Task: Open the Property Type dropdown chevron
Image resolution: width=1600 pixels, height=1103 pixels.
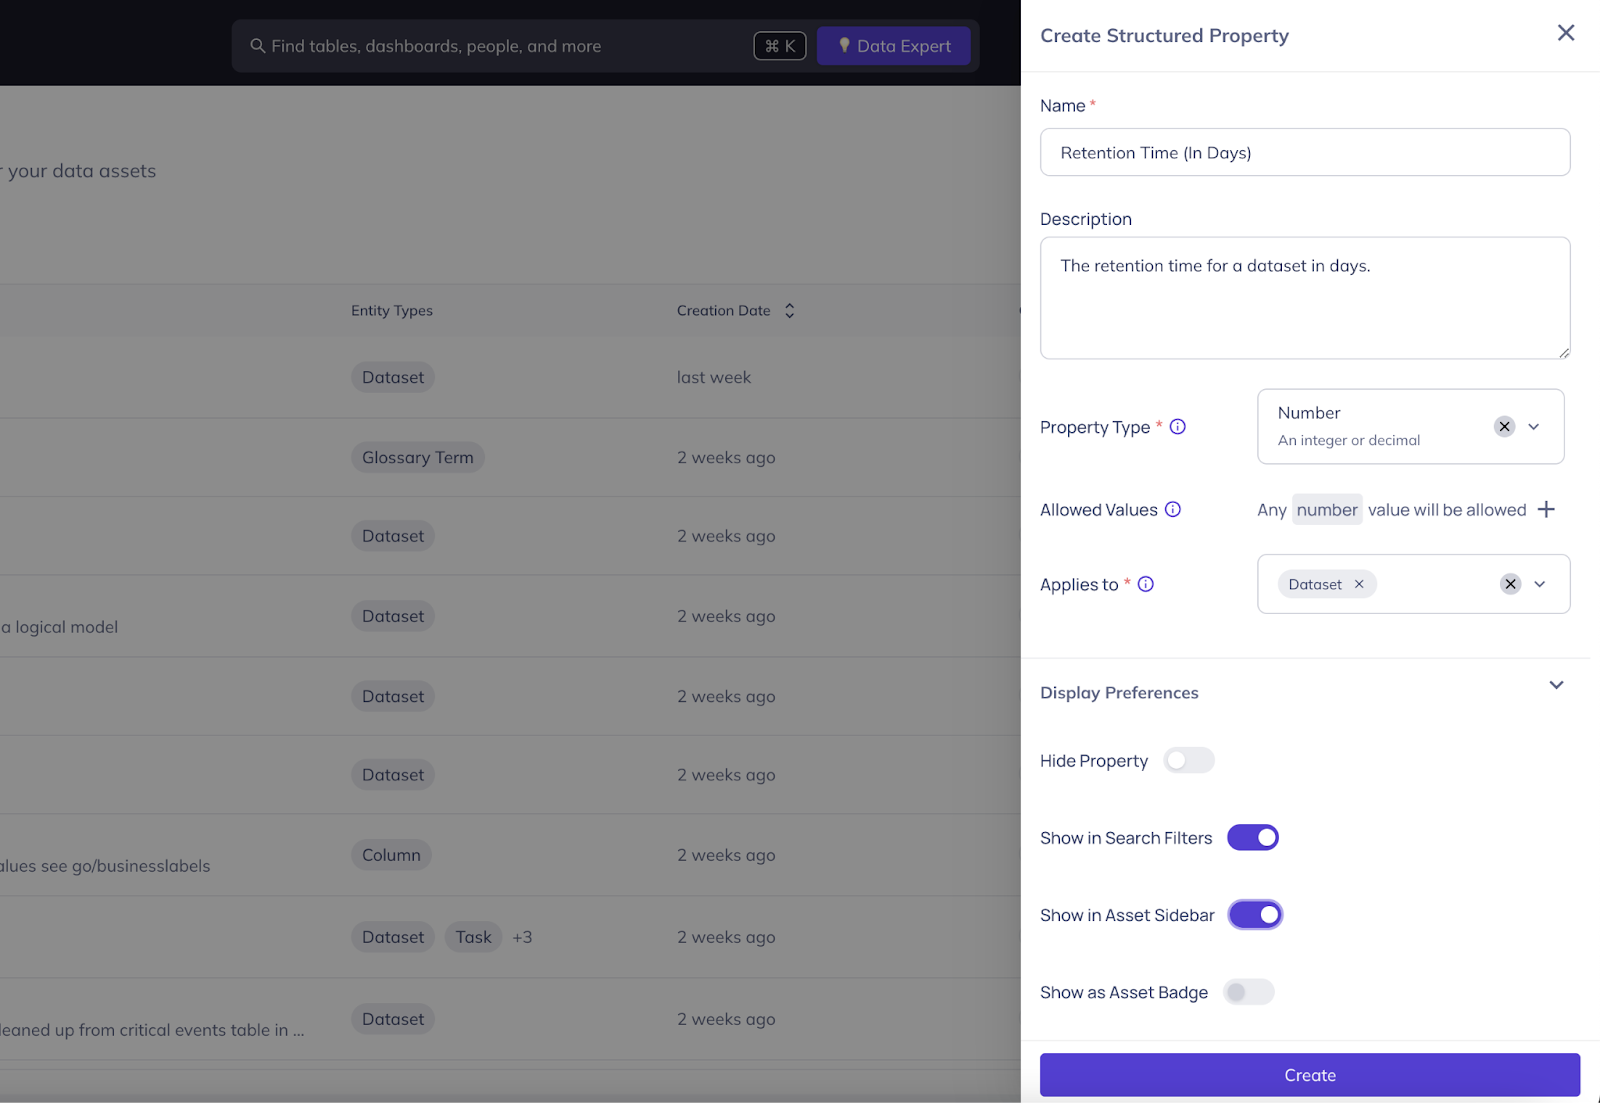Action: (x=1534, y=426)
